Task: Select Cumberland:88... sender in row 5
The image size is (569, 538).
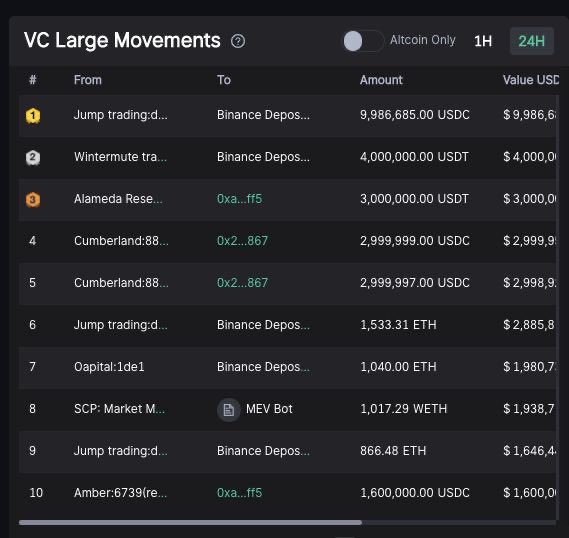Action: tap(121, 283)
